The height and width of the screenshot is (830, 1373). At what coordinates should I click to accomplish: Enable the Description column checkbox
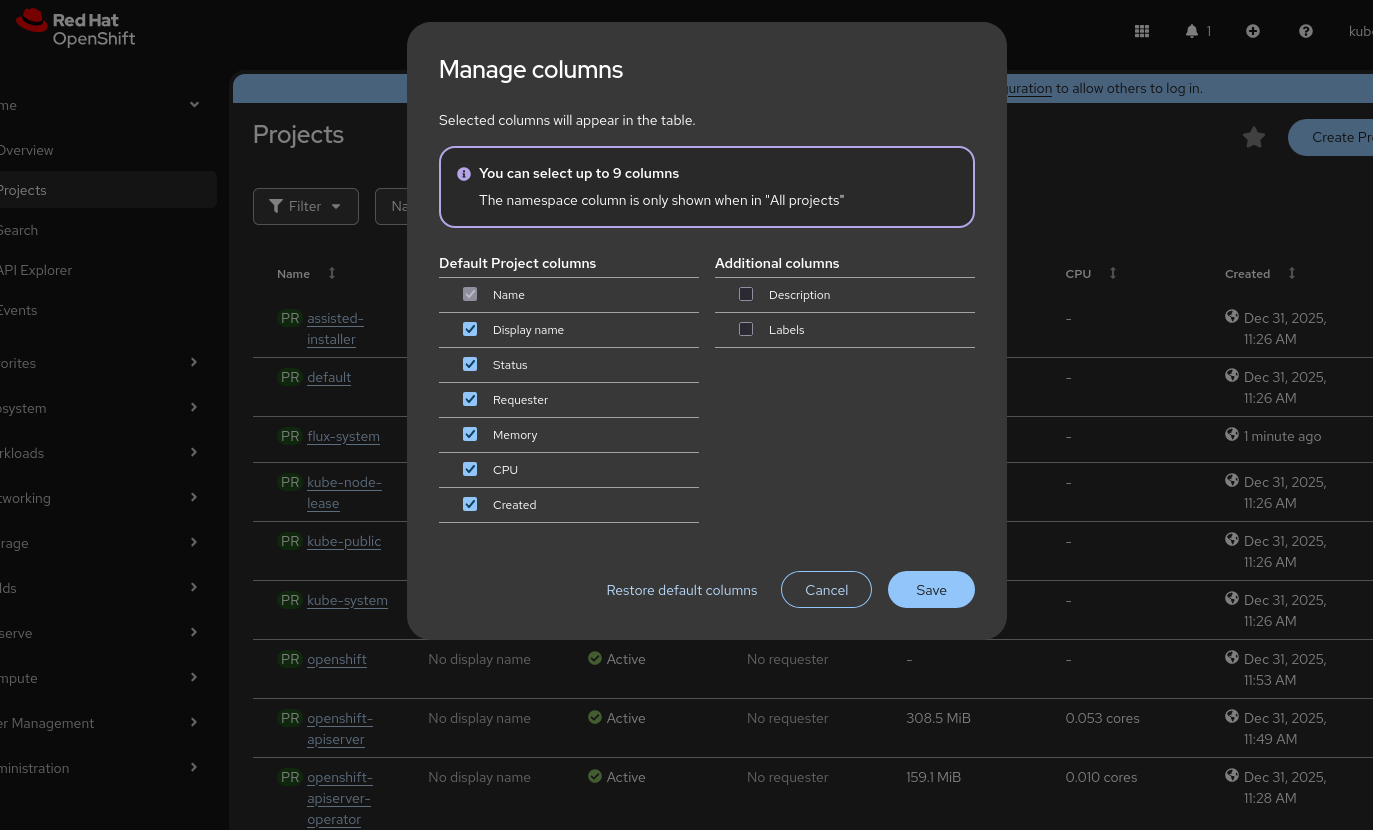pos(746,295)
